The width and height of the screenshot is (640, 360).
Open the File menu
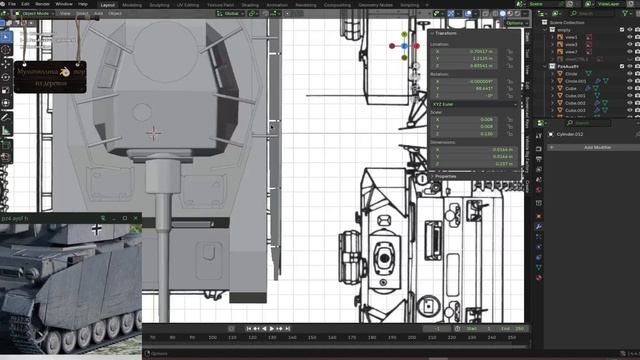(12, 4)
